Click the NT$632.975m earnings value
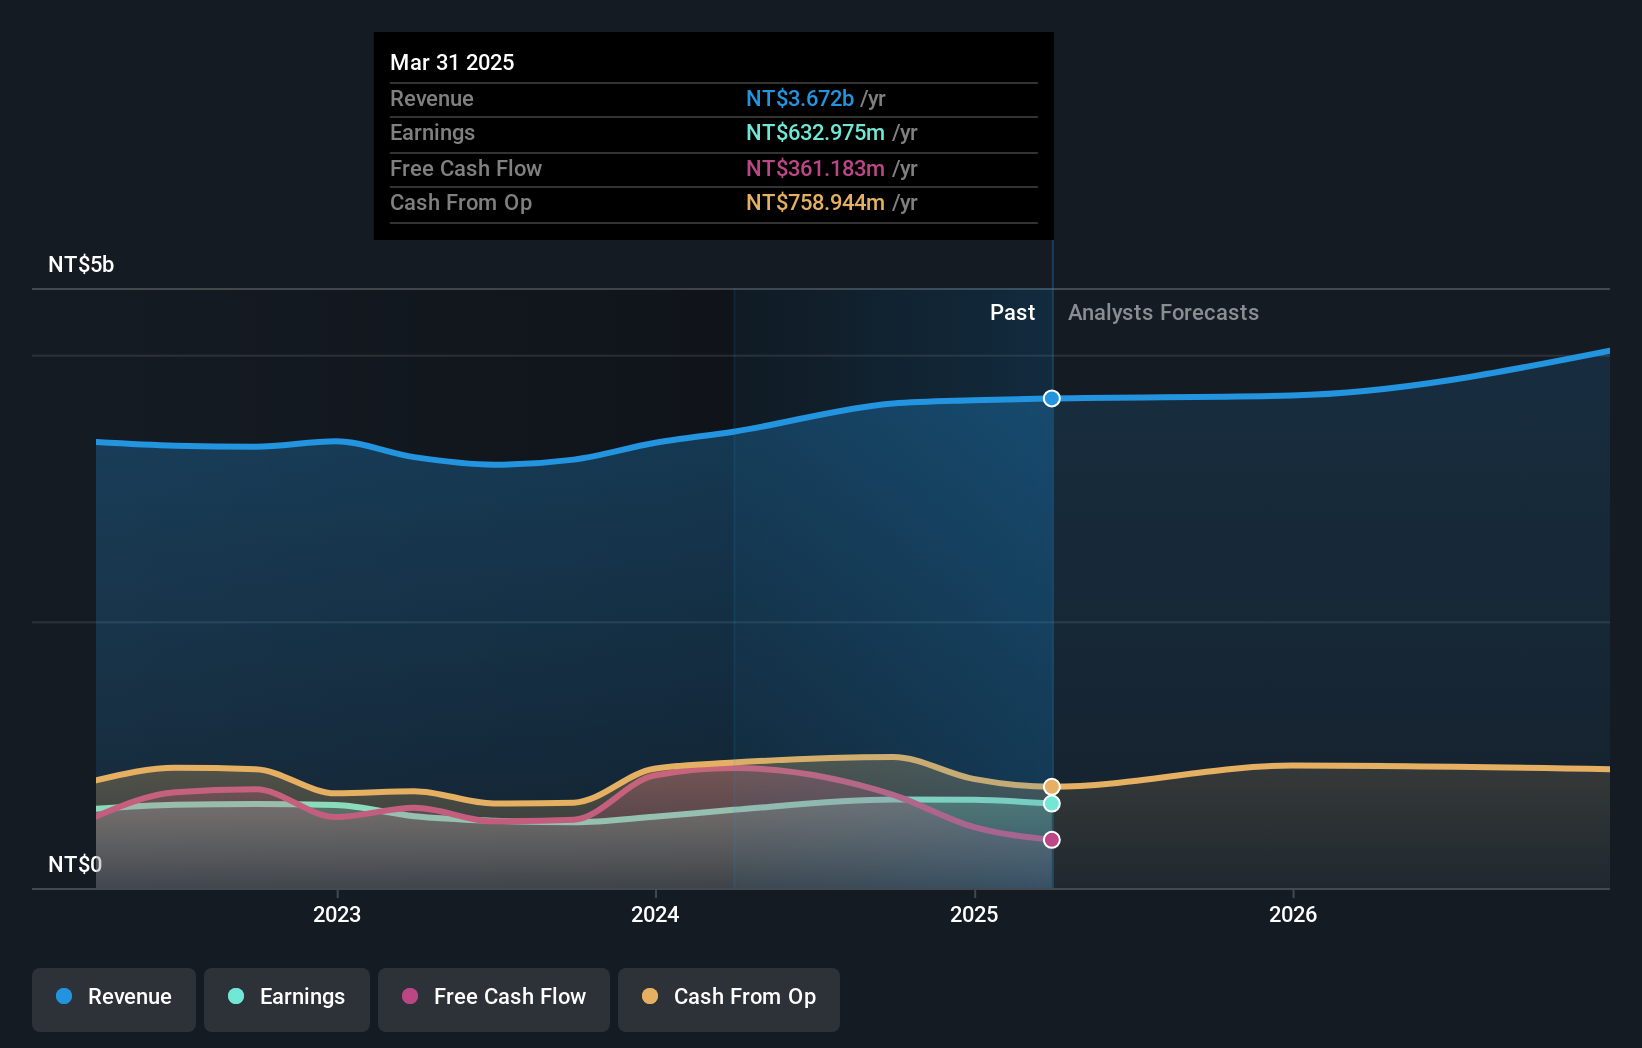Image resolution: width=1642 pixels, height=1048 pixels. tap(815, 133)
